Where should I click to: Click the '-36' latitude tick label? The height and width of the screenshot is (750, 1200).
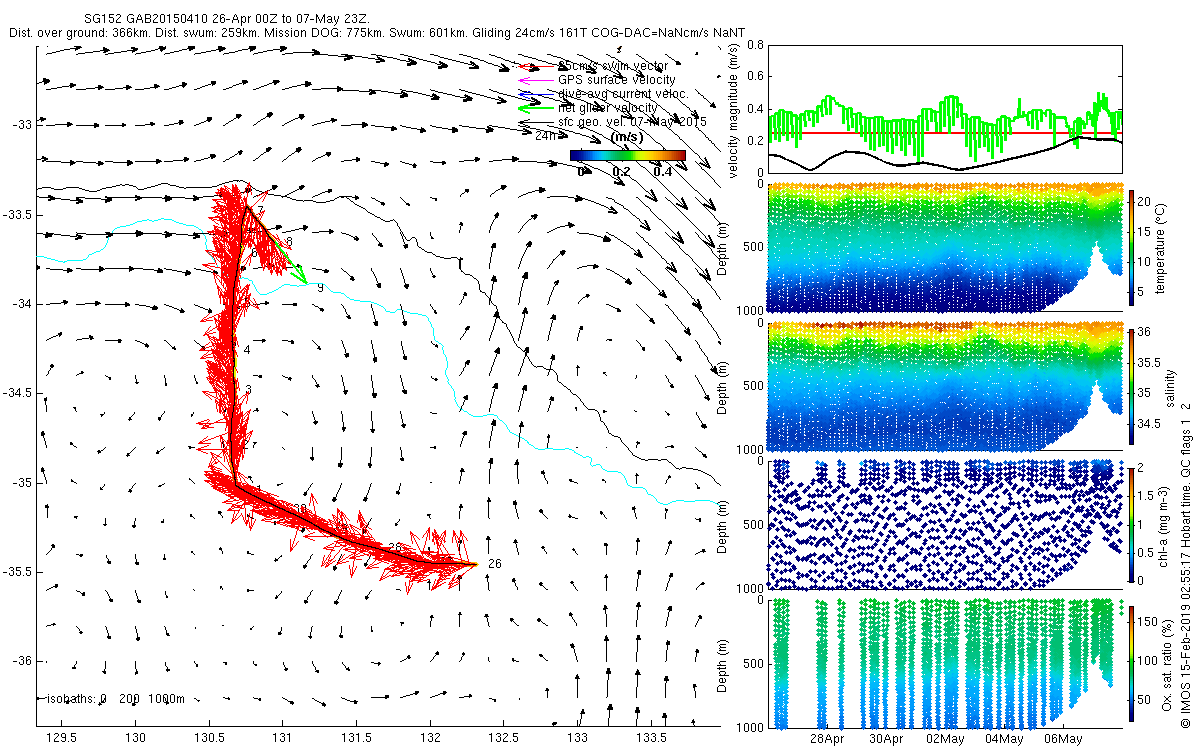click(22, 661)
